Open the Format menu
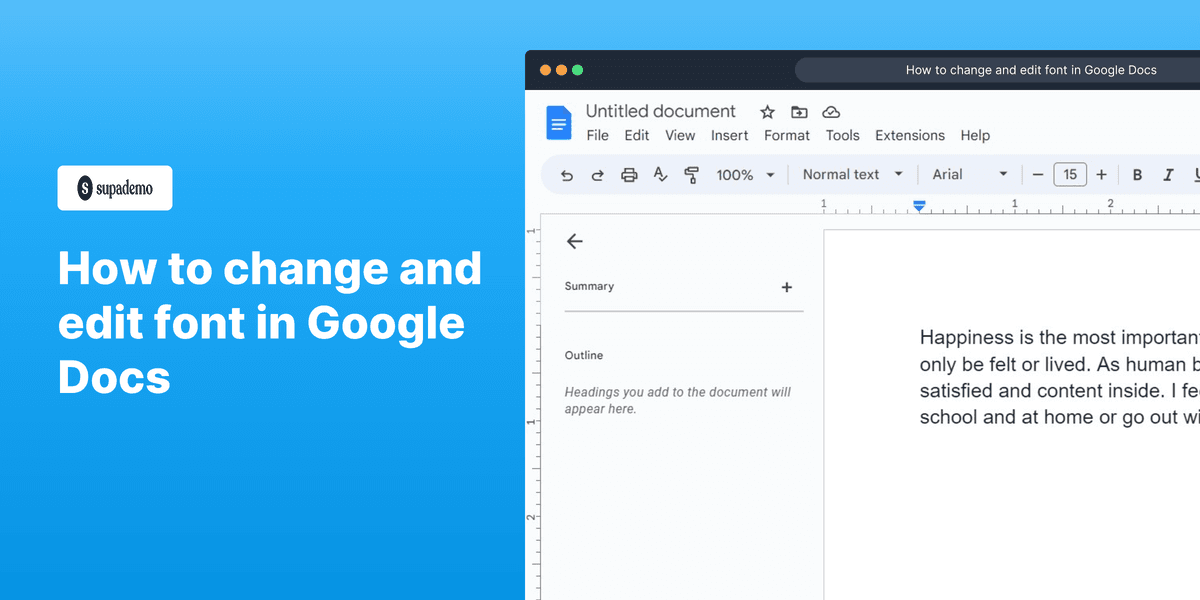This screenshot has height=600, width=1200. (787, 135)
